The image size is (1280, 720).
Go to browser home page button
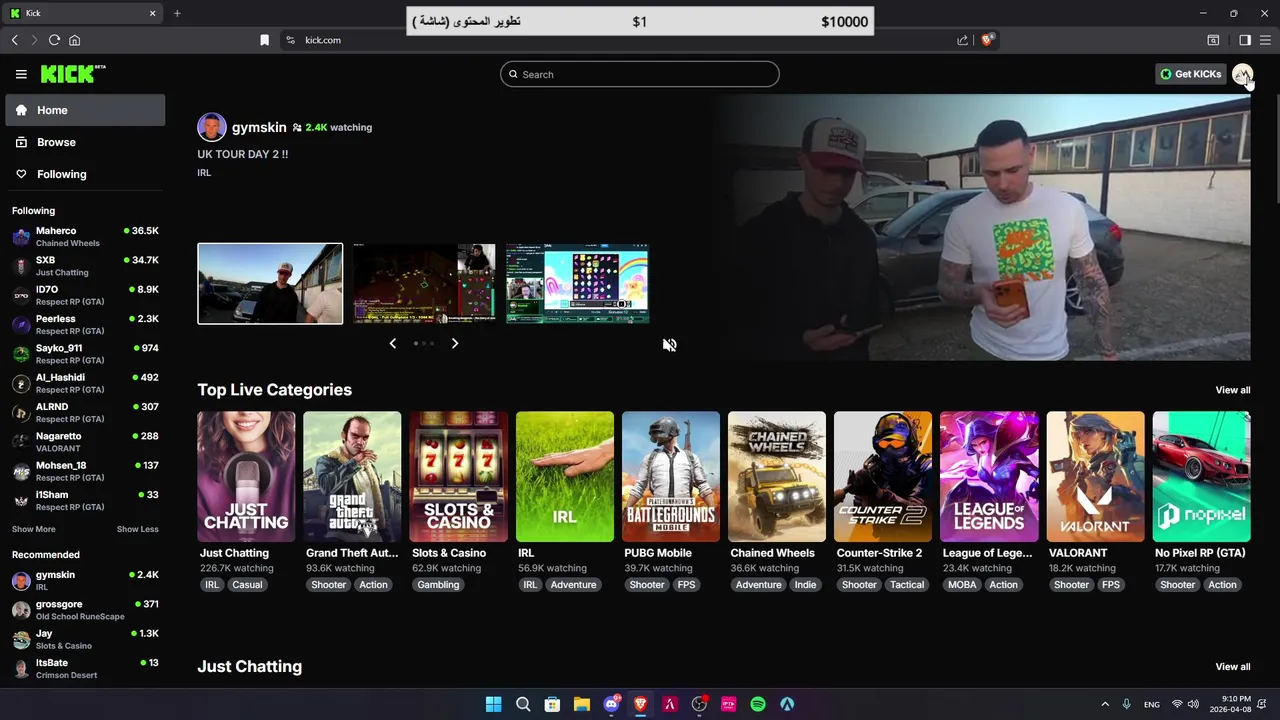click(x=74, y=40)
